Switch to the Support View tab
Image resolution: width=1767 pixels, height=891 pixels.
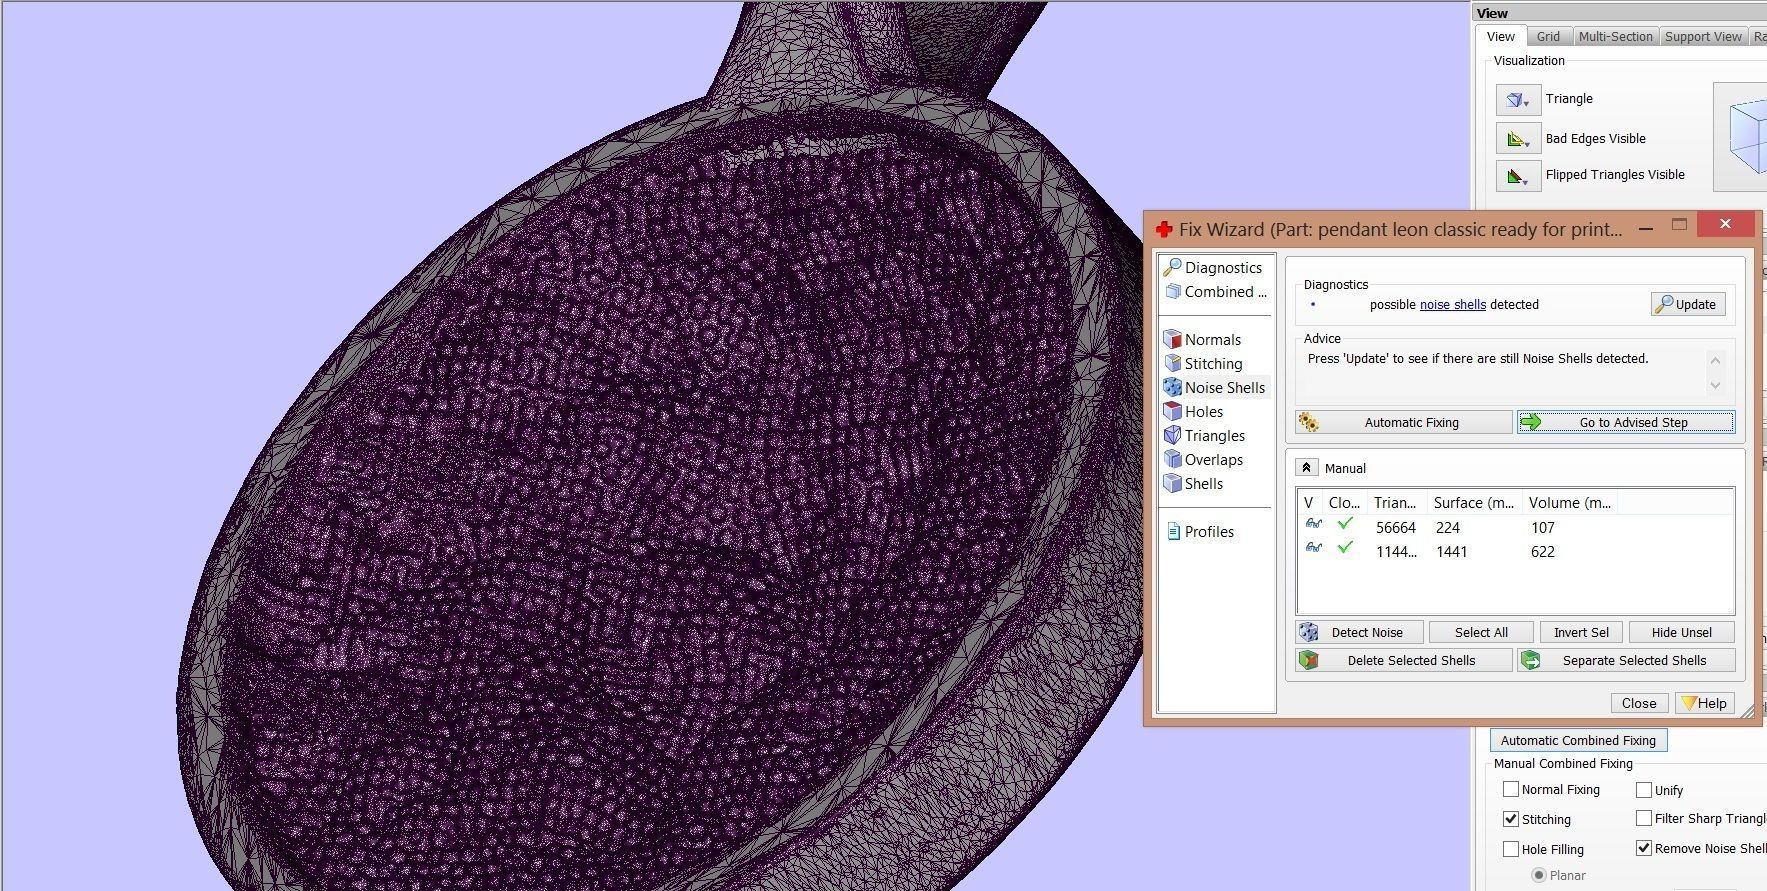coord(1703,37)
